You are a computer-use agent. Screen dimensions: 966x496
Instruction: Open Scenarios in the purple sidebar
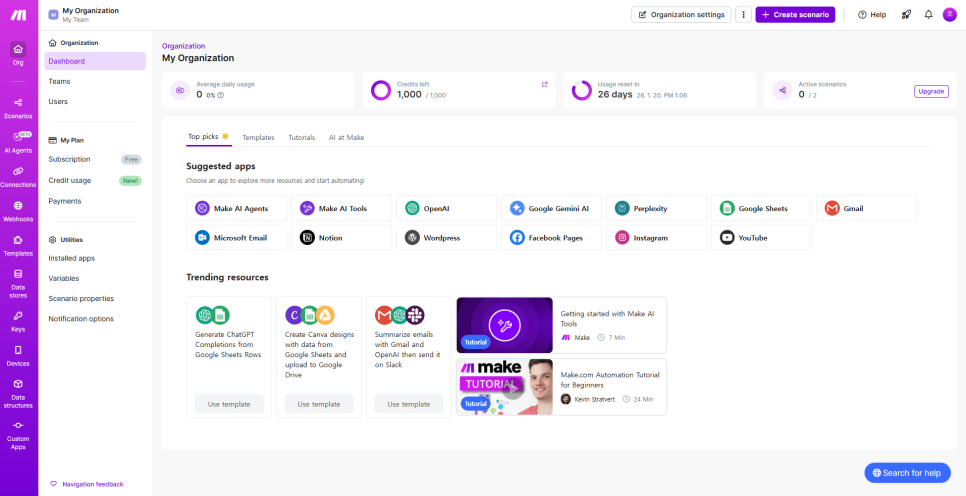point(18,108)
